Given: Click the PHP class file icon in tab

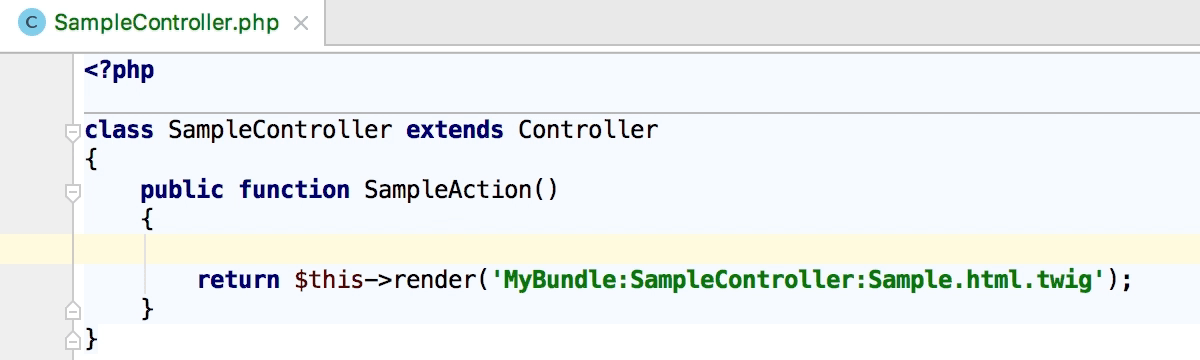Looking at the screenshot, I should coord(32,22).
